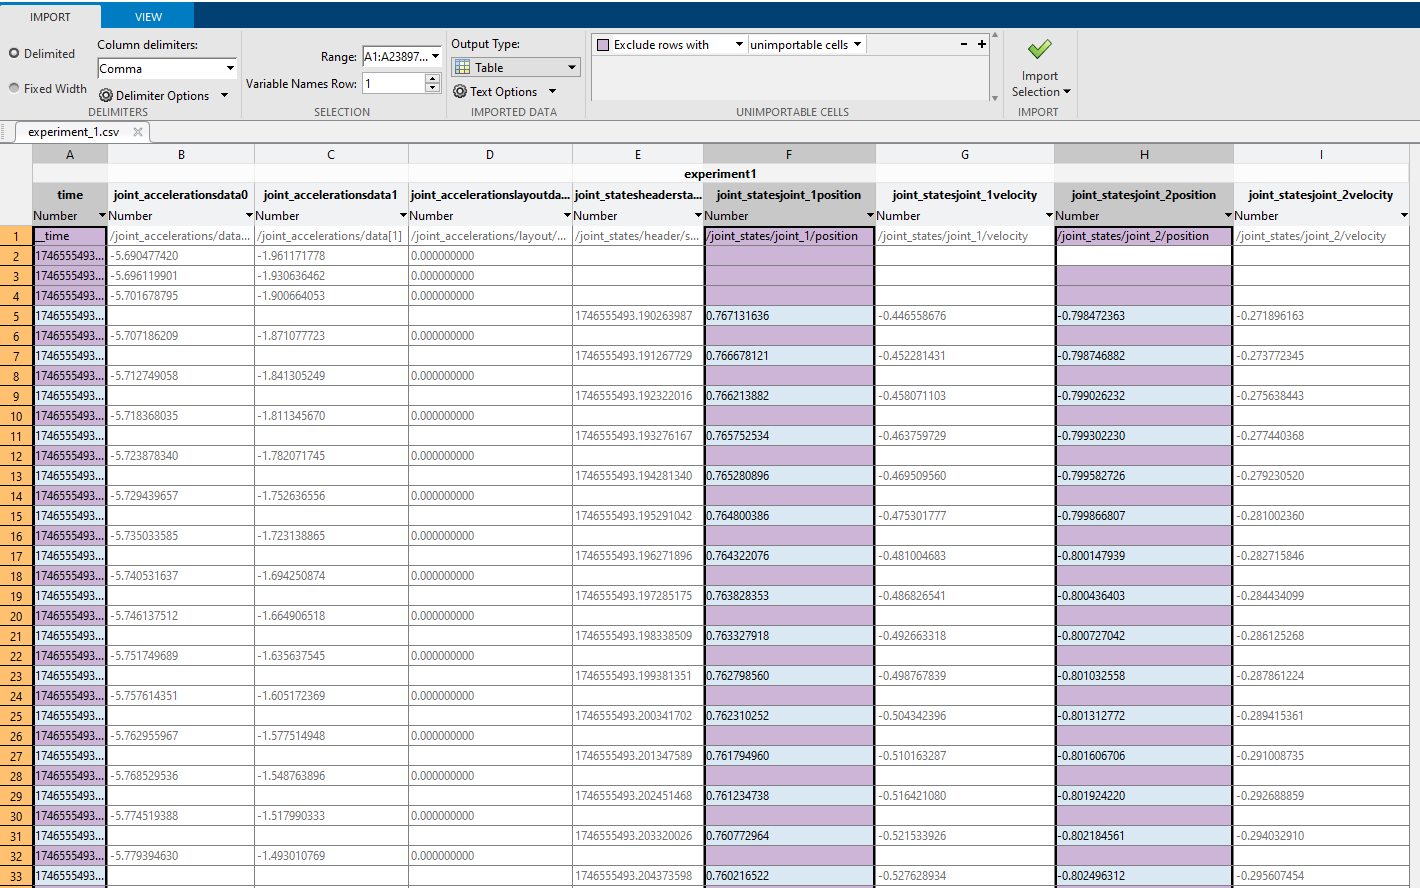Open the Column delimiters Comma dropdown
1420x888 pixels.
(167, 68)
